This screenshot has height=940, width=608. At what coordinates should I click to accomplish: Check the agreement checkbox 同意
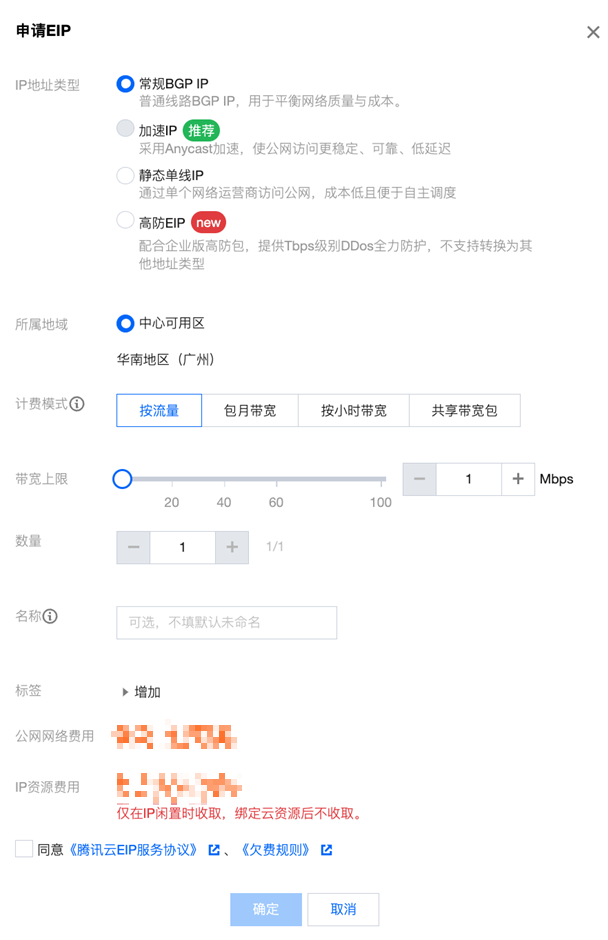click(x=24, y=848)
